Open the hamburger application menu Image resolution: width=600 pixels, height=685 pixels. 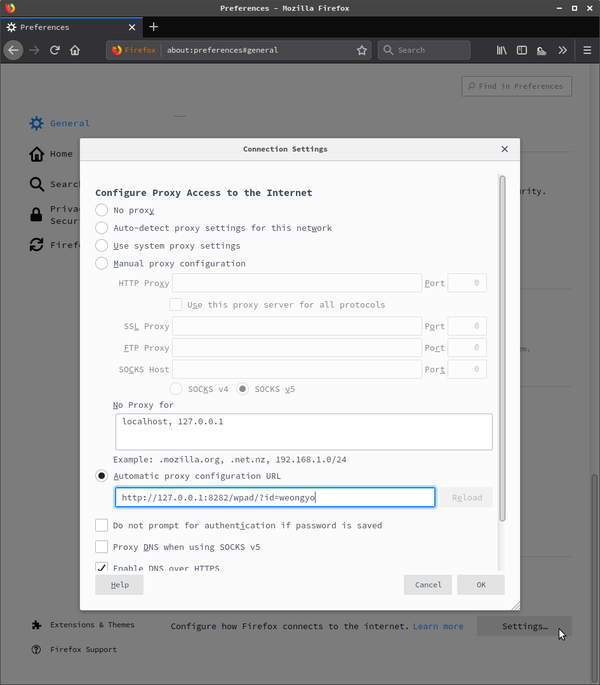click(587, 50)
